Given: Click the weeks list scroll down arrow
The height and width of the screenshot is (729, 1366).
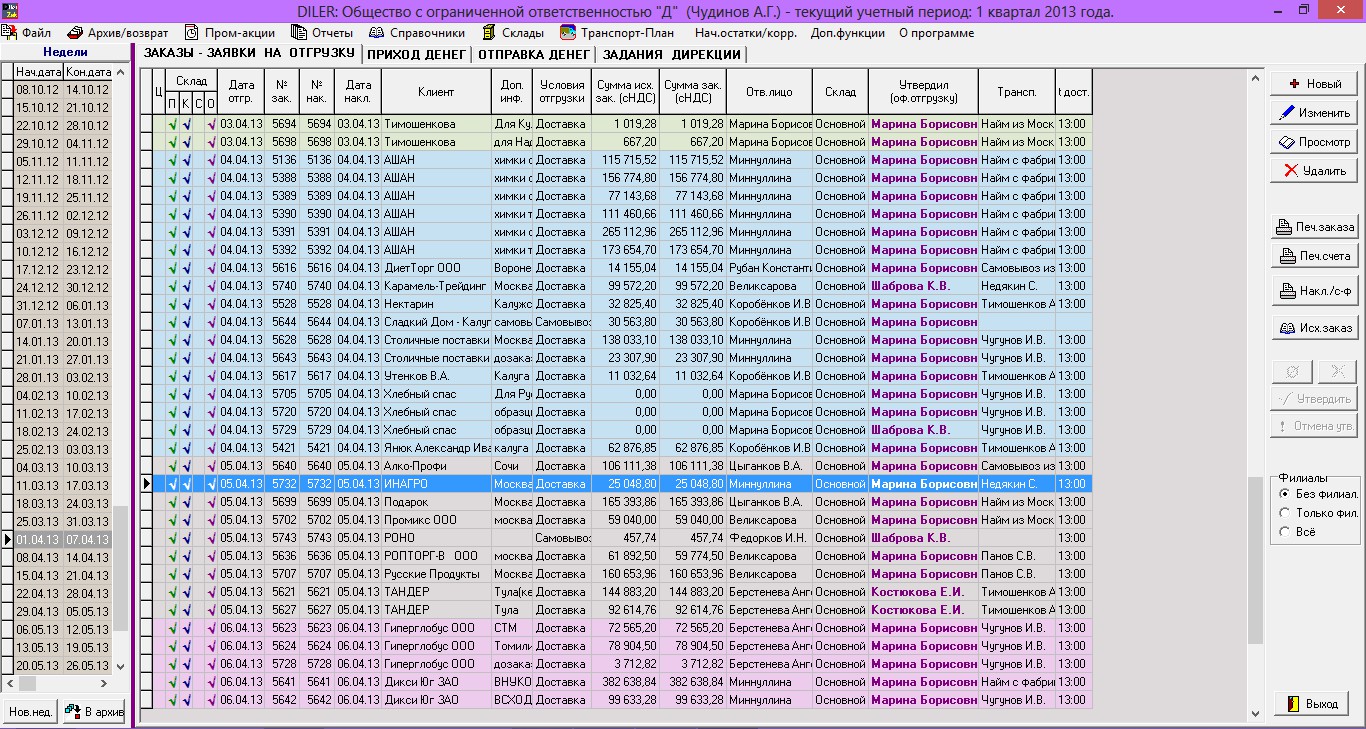Looking at the screenshot, I should coord(121,666).
